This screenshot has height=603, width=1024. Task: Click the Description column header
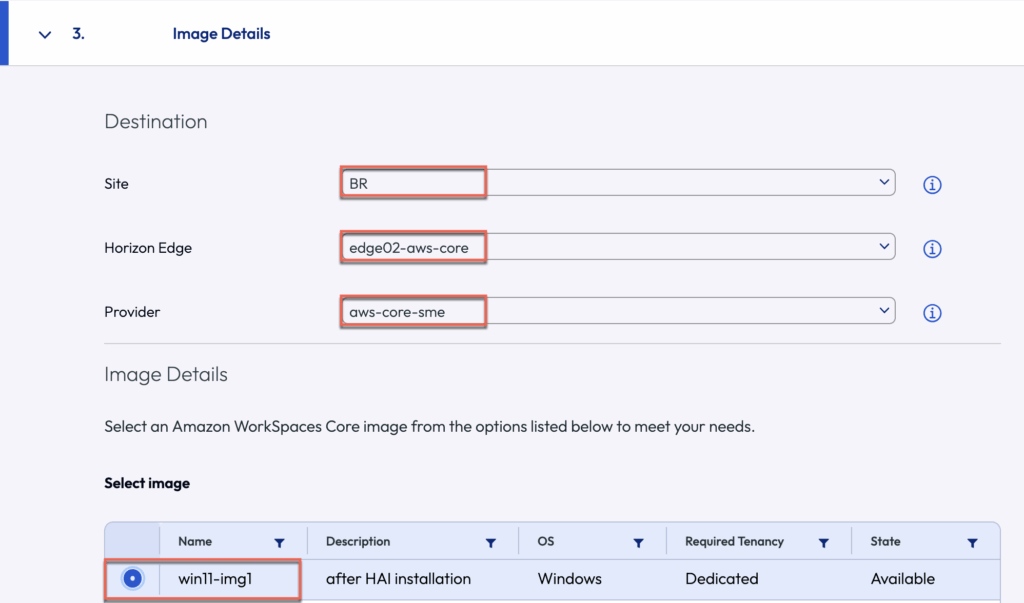358,542
